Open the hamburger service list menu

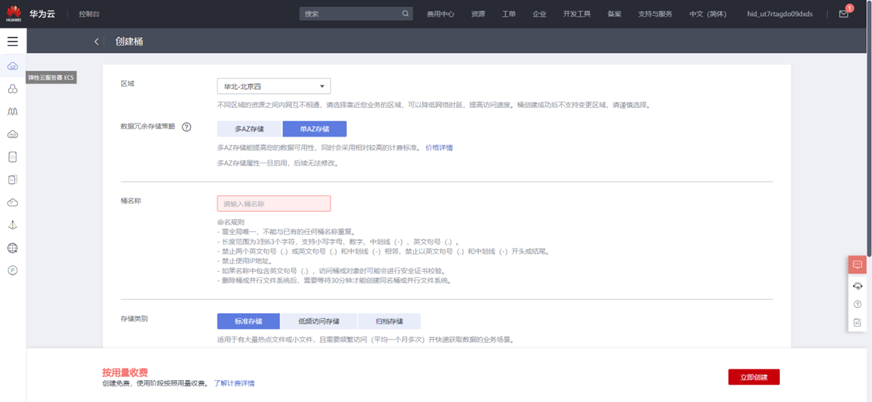point(12,41)
